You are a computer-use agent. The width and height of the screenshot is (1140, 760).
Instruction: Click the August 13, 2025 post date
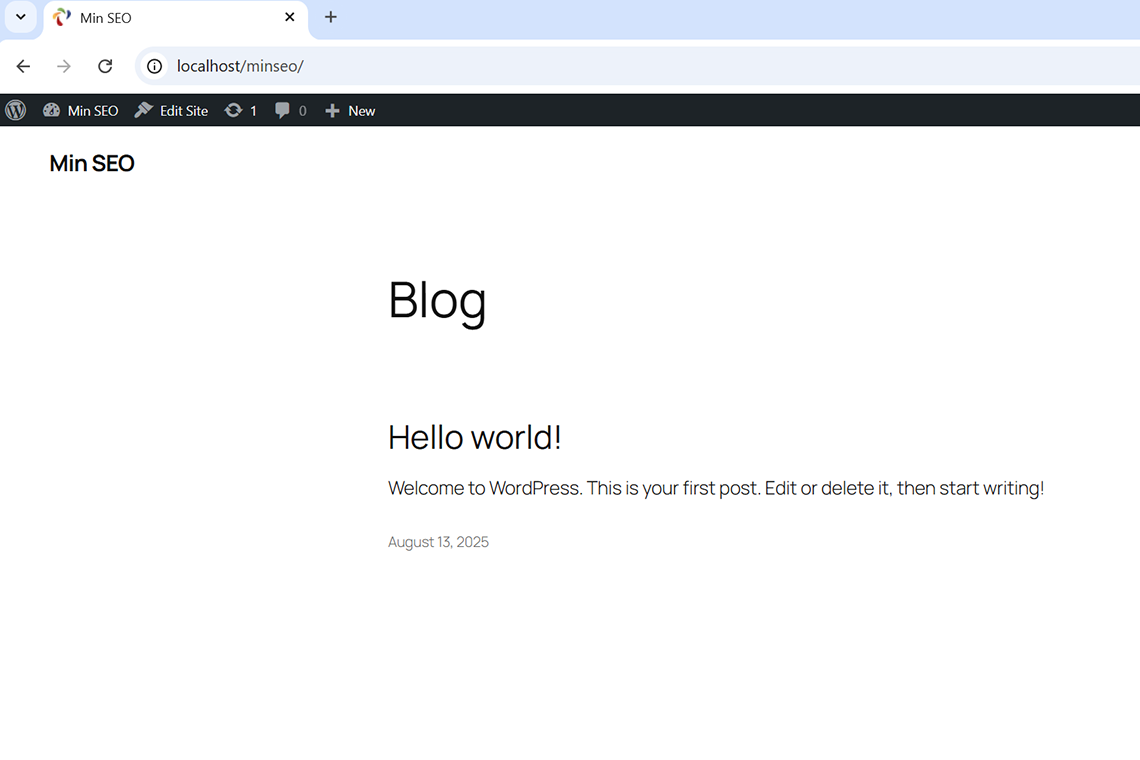(438, 542)
